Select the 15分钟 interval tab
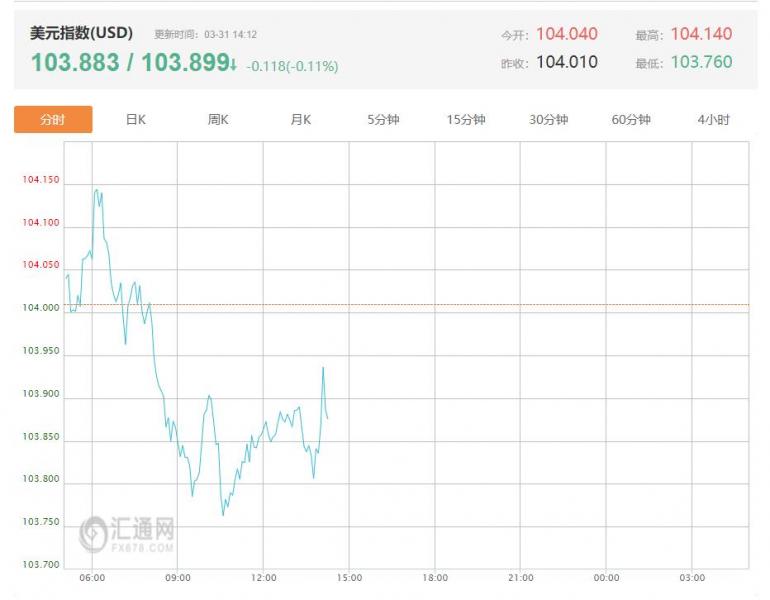This screenshot has width=770, height=600. [466, 120]
